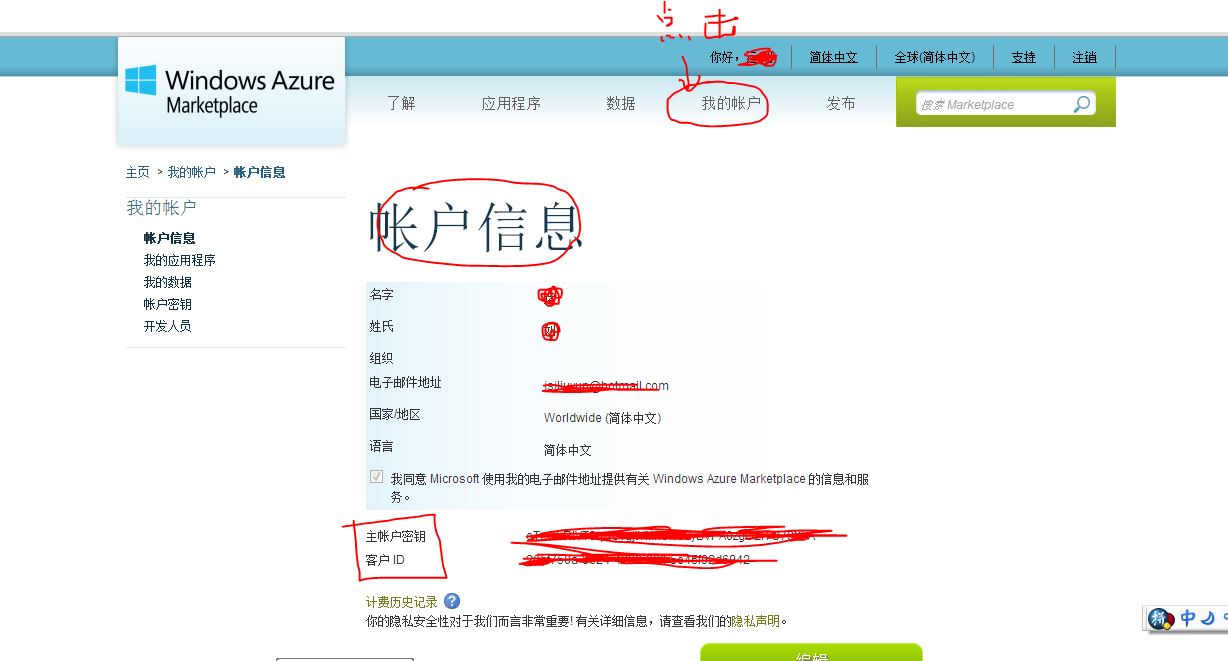Viewport: 1228px width, 661px height.
Task: Click the moon half-width icon on IME bar
Action: (1208, 618)
